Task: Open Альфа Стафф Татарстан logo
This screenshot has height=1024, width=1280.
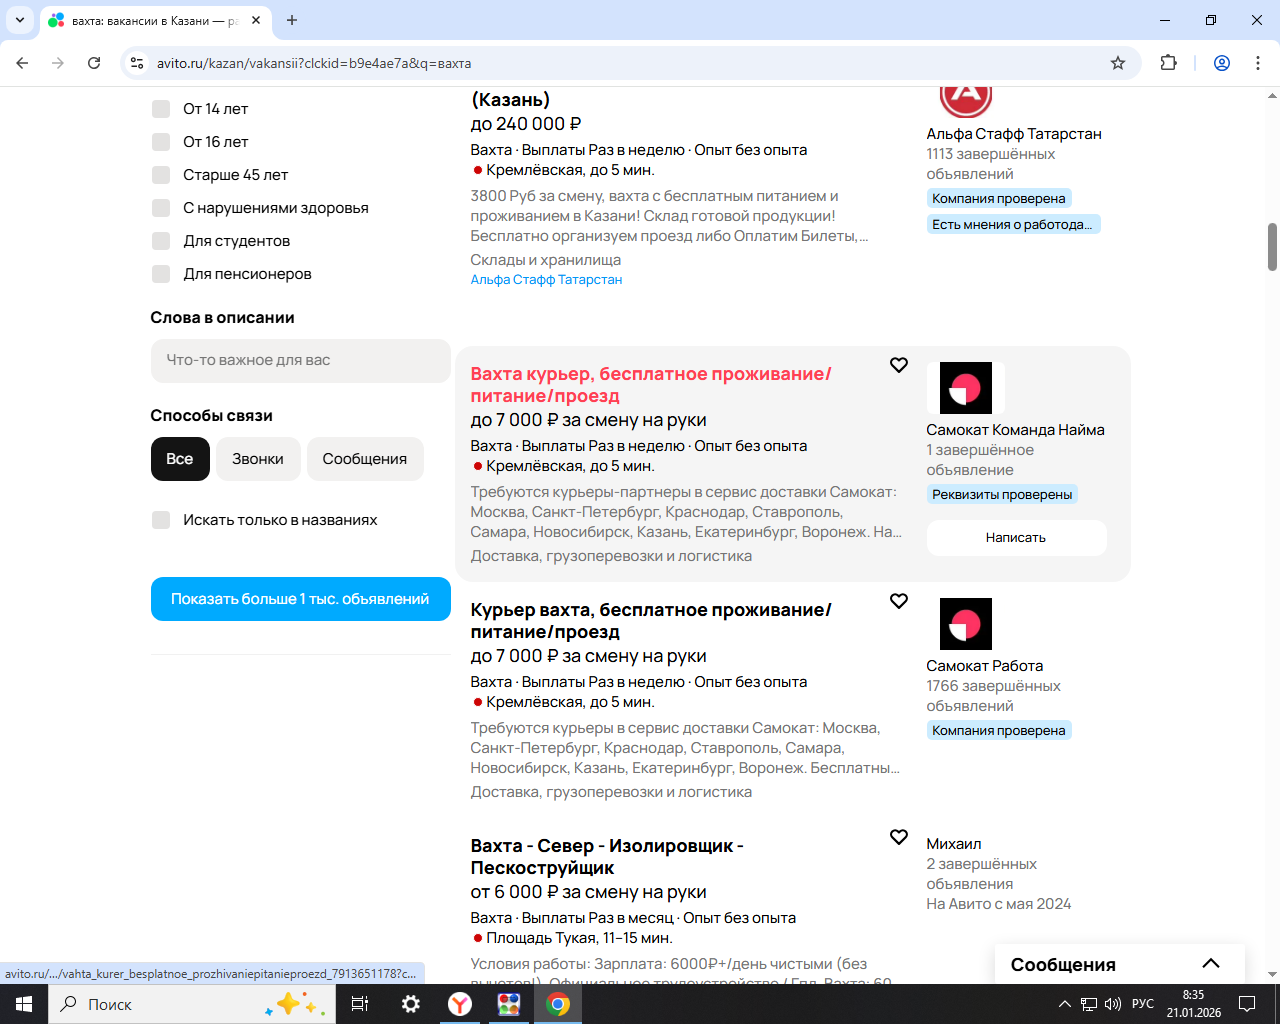Action: tap(966, 102)
